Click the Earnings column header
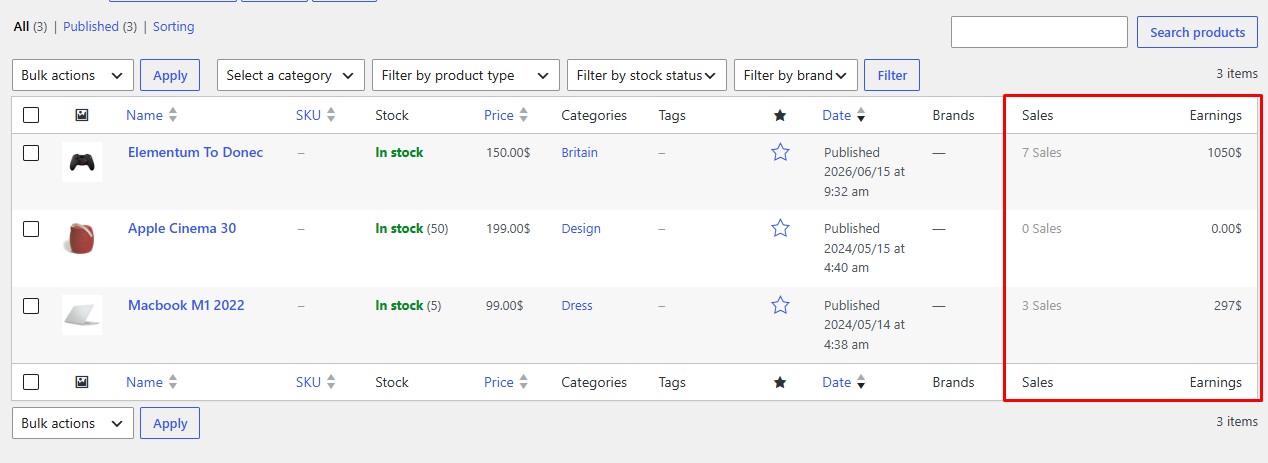 pyautogui.click(x=1216, y=115)
